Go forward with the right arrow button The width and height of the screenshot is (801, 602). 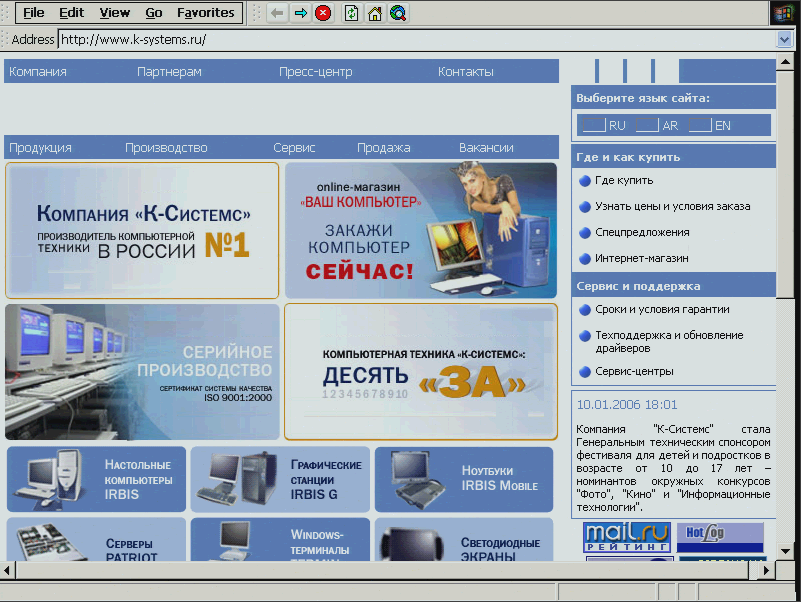pyautogui.click(x=300, y=13)
